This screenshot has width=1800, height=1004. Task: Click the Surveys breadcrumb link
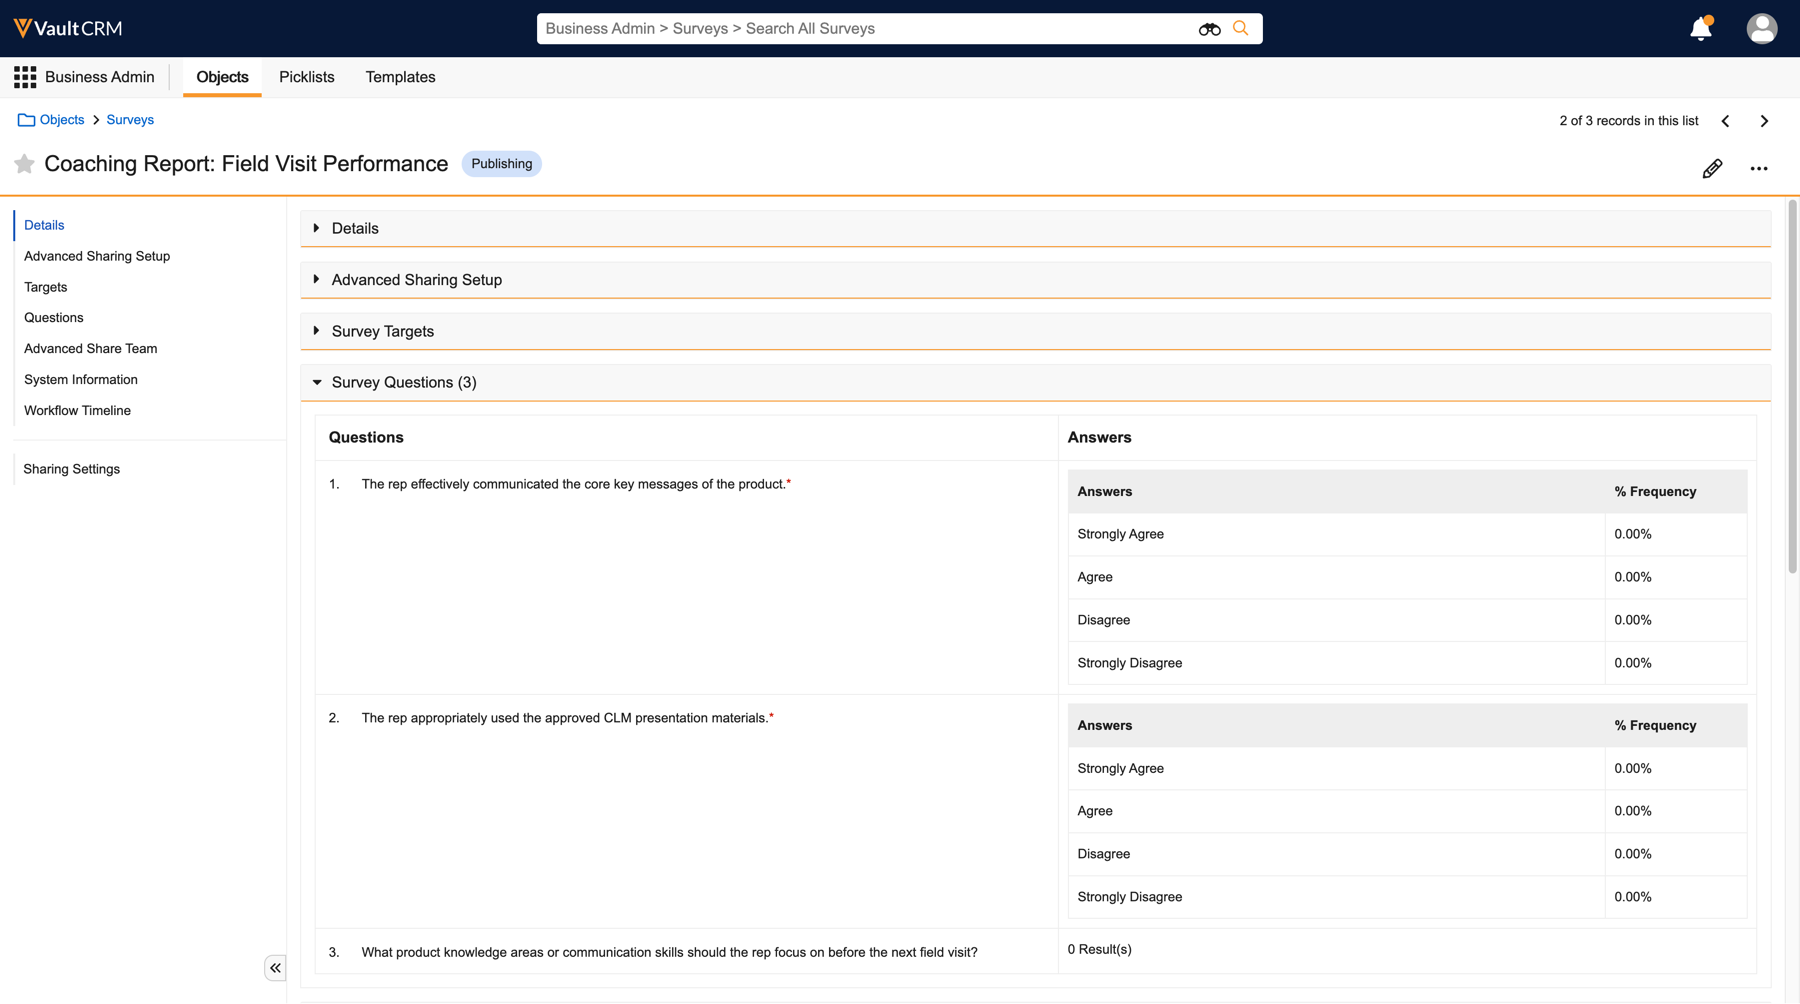(130, 120)
